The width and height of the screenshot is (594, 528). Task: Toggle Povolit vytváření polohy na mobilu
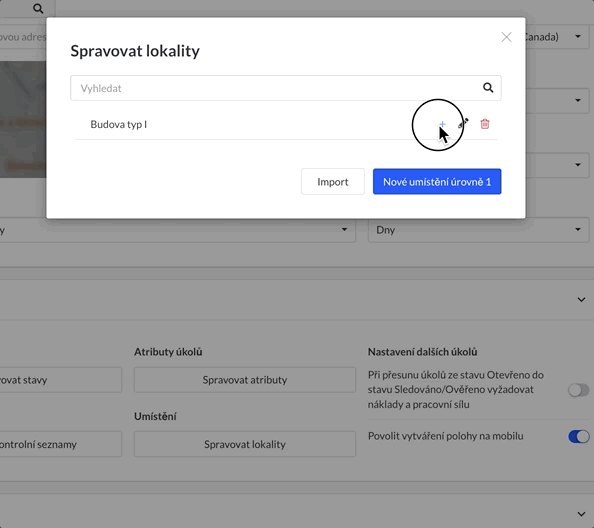click(578, 436)
